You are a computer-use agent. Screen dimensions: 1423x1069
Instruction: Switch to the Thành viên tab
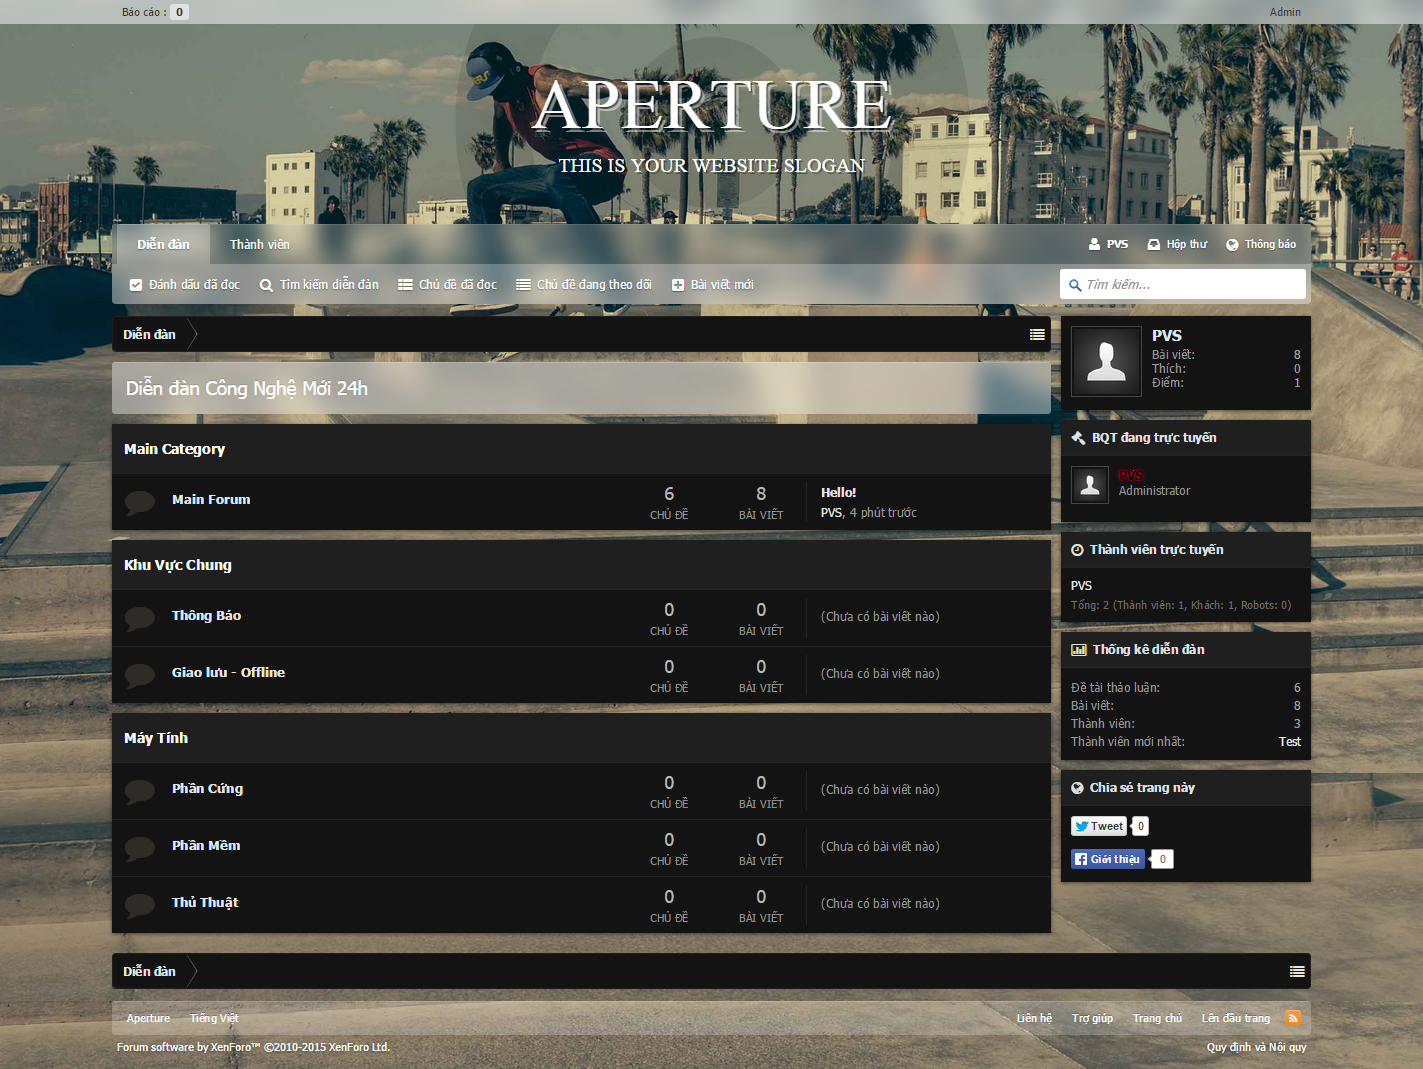pos(260,245)
